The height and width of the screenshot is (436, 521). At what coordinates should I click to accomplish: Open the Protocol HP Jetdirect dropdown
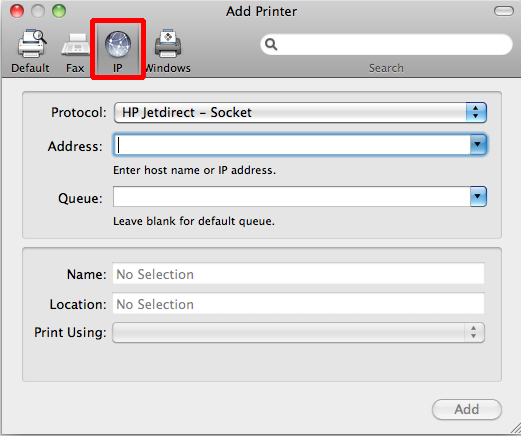(300, 112)
